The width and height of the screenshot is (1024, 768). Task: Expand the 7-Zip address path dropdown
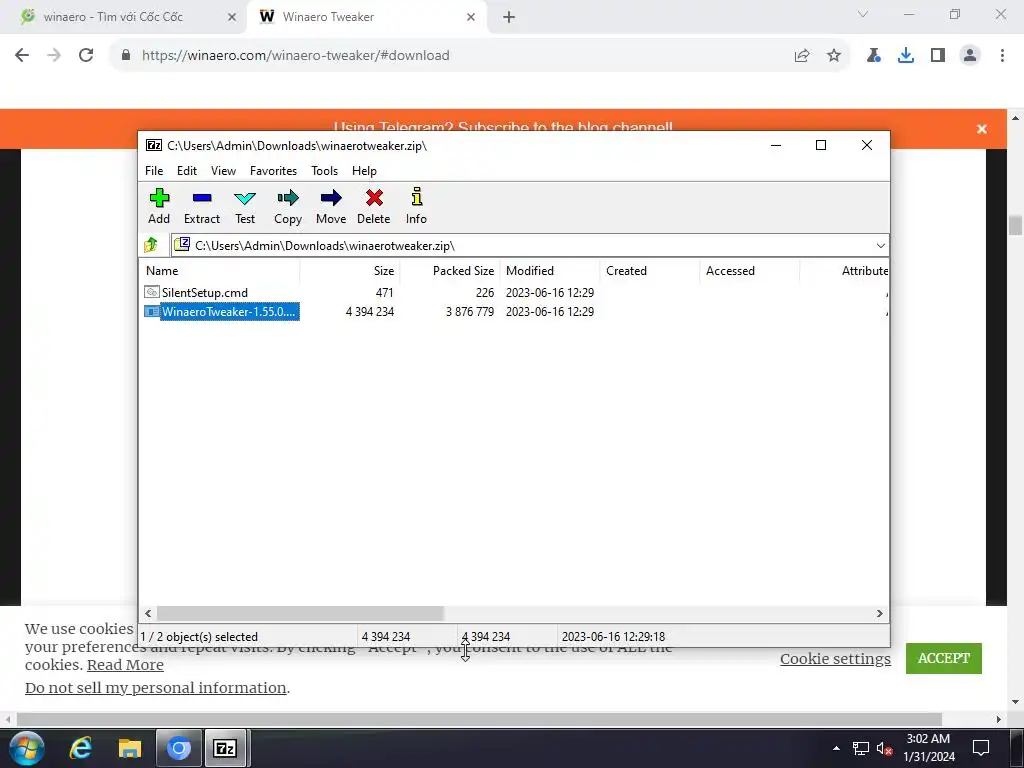[x=880, y=246]
